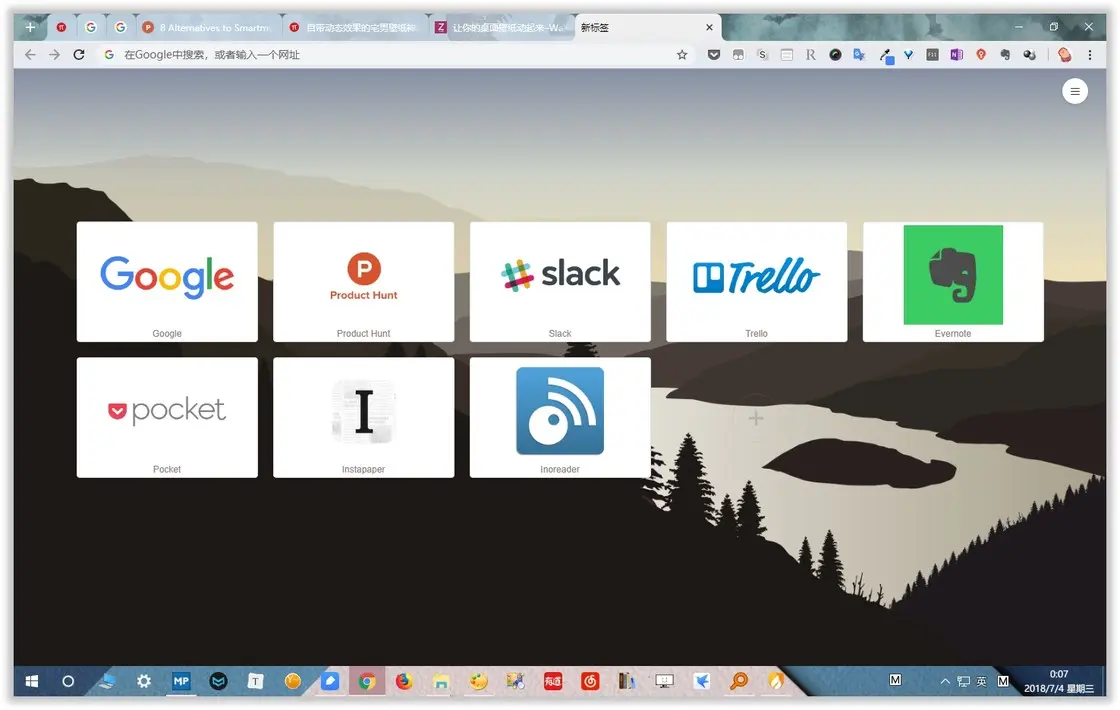Click the red map pin extension
The image size is (1120, 710).
pos(981,54)
